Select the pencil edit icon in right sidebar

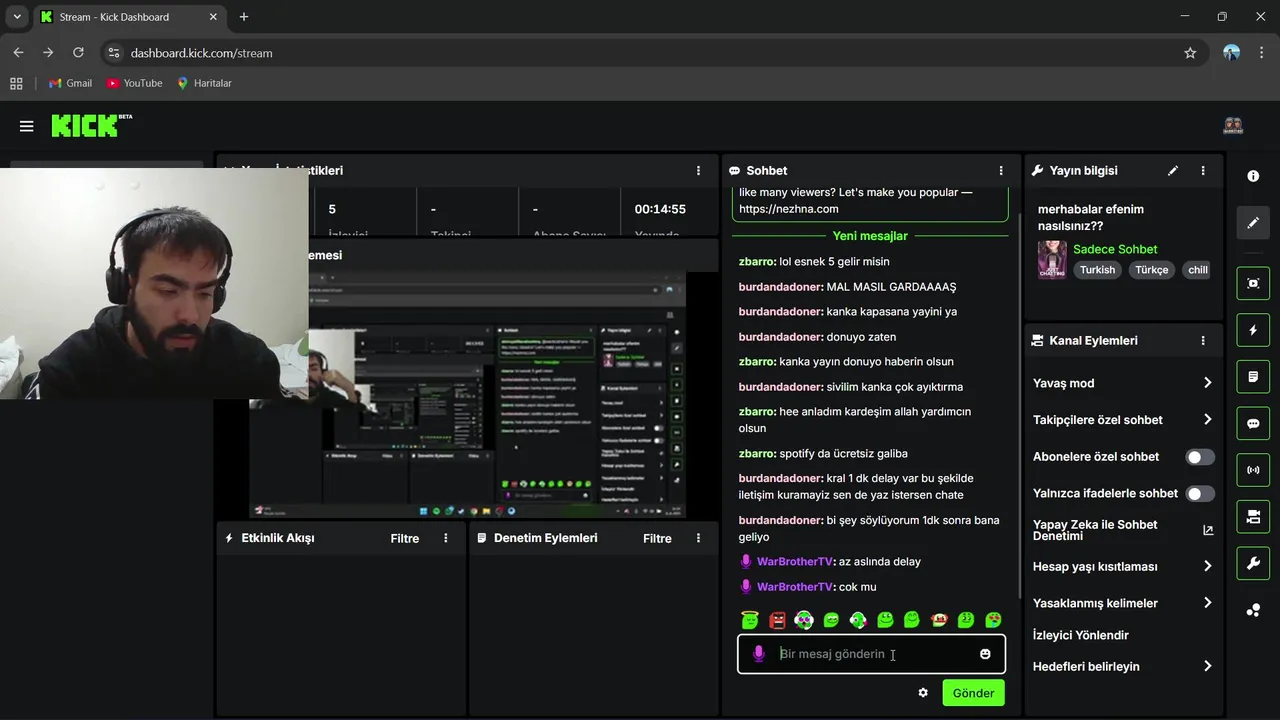click(x=1253, y=223)
